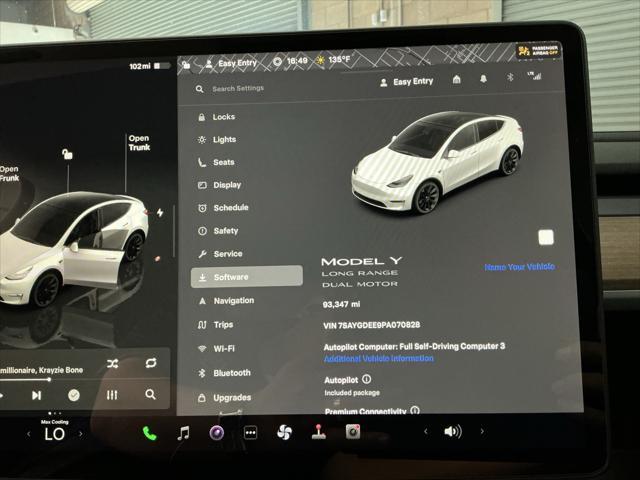
Task: Tap the unlock padlock icon above the car
Action: click(67, 154)
